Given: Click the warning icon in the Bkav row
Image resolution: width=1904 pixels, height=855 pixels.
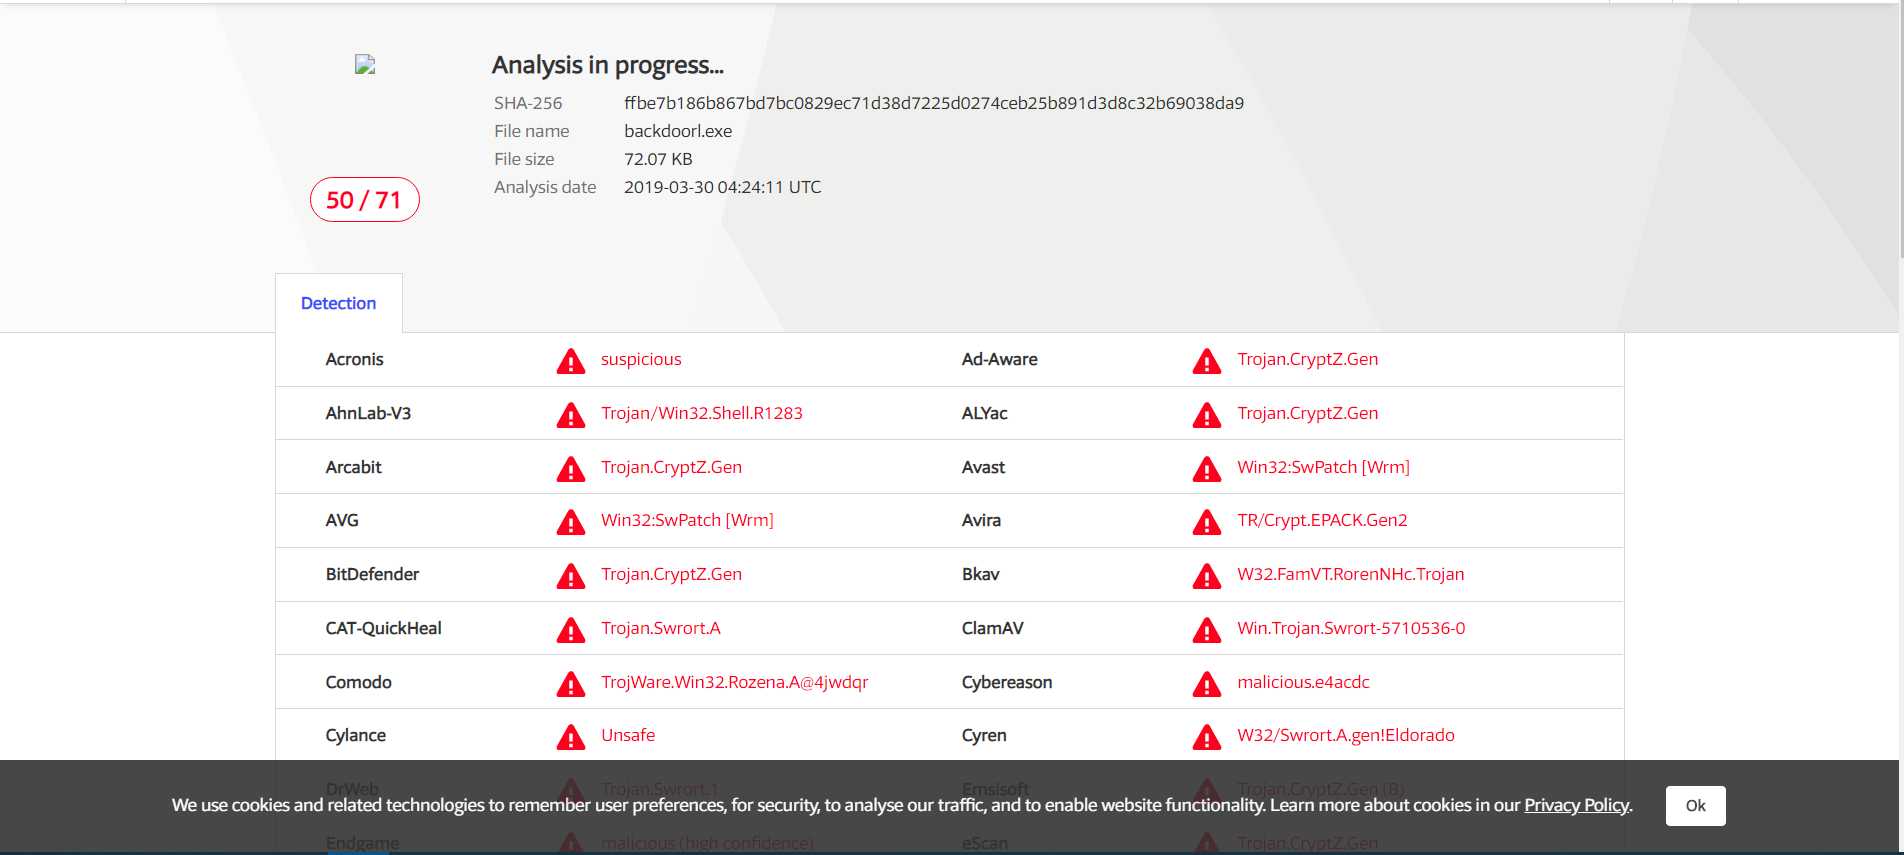Looking at the screenshot, I should pyautogui.click(x=1206, y=576).
